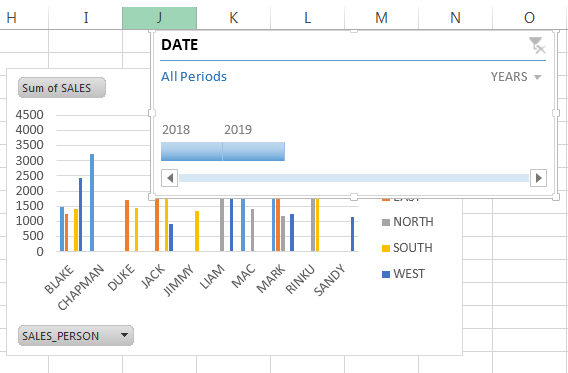Click SANDY's dark blue WEST bar
The width and height of the screenshot is (568, 373).
(352, 234)
